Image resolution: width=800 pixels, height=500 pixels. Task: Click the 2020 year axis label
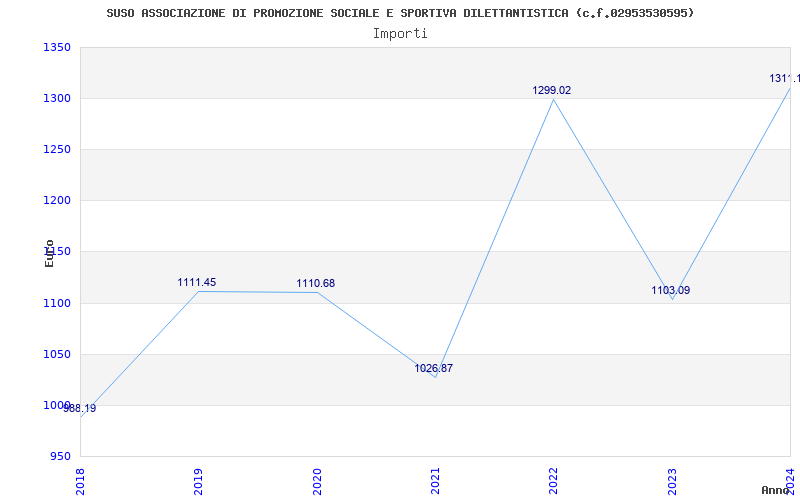pyautogui.click(x=317, y=482)
